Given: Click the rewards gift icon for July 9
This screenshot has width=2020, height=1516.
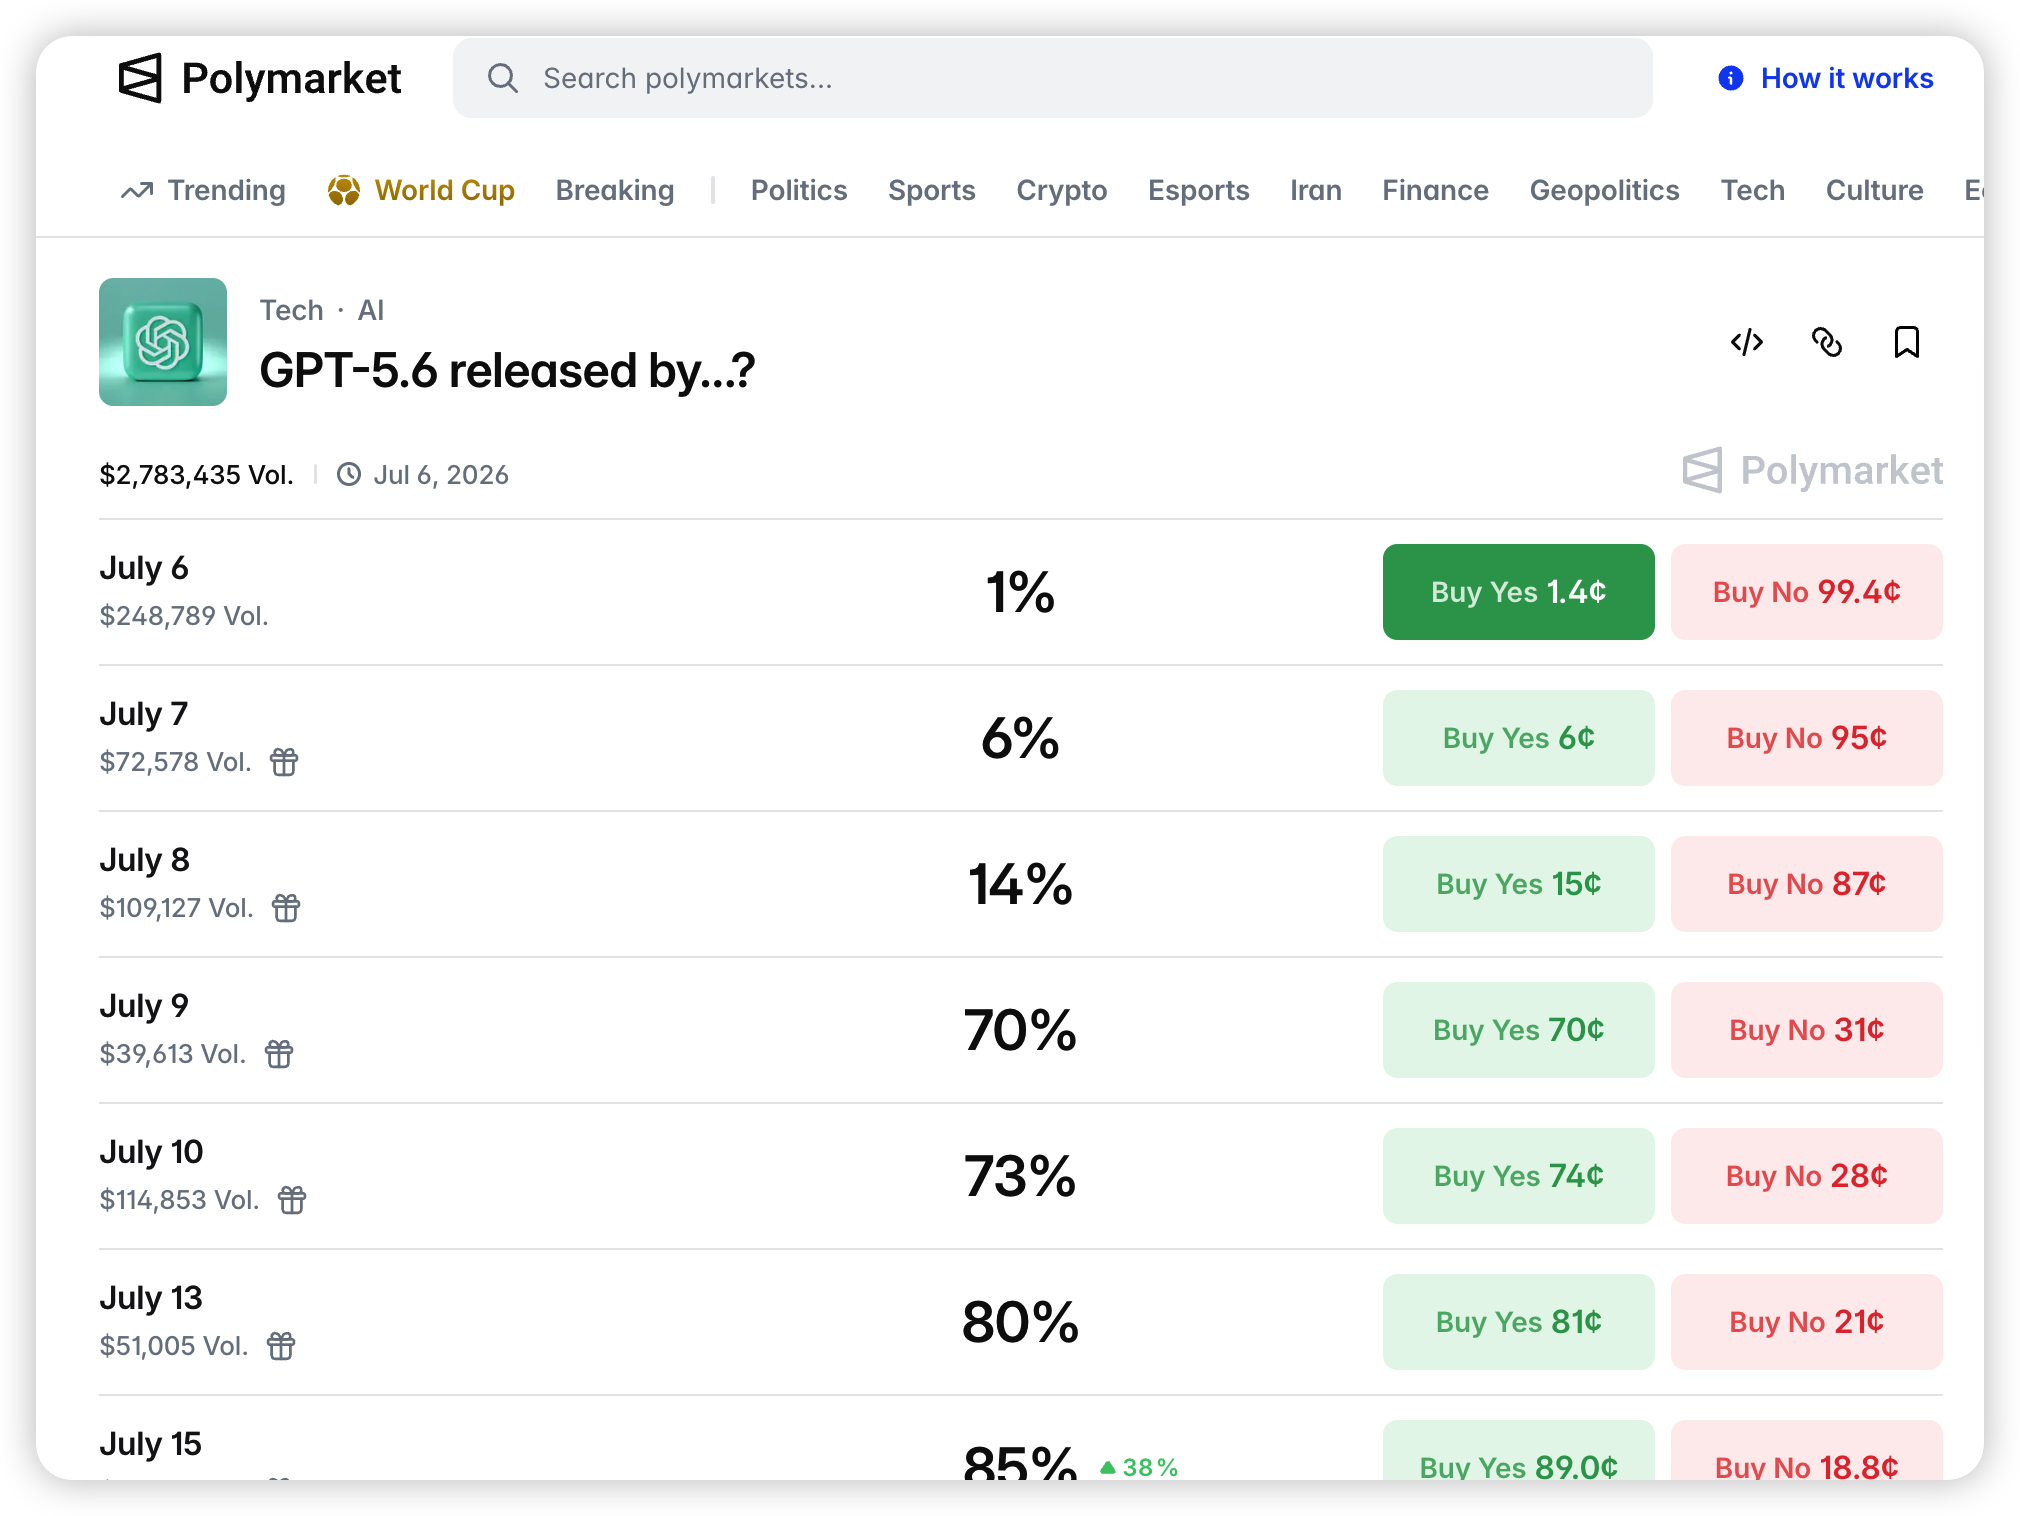Looking at the screenshot, I should 279,1054.
